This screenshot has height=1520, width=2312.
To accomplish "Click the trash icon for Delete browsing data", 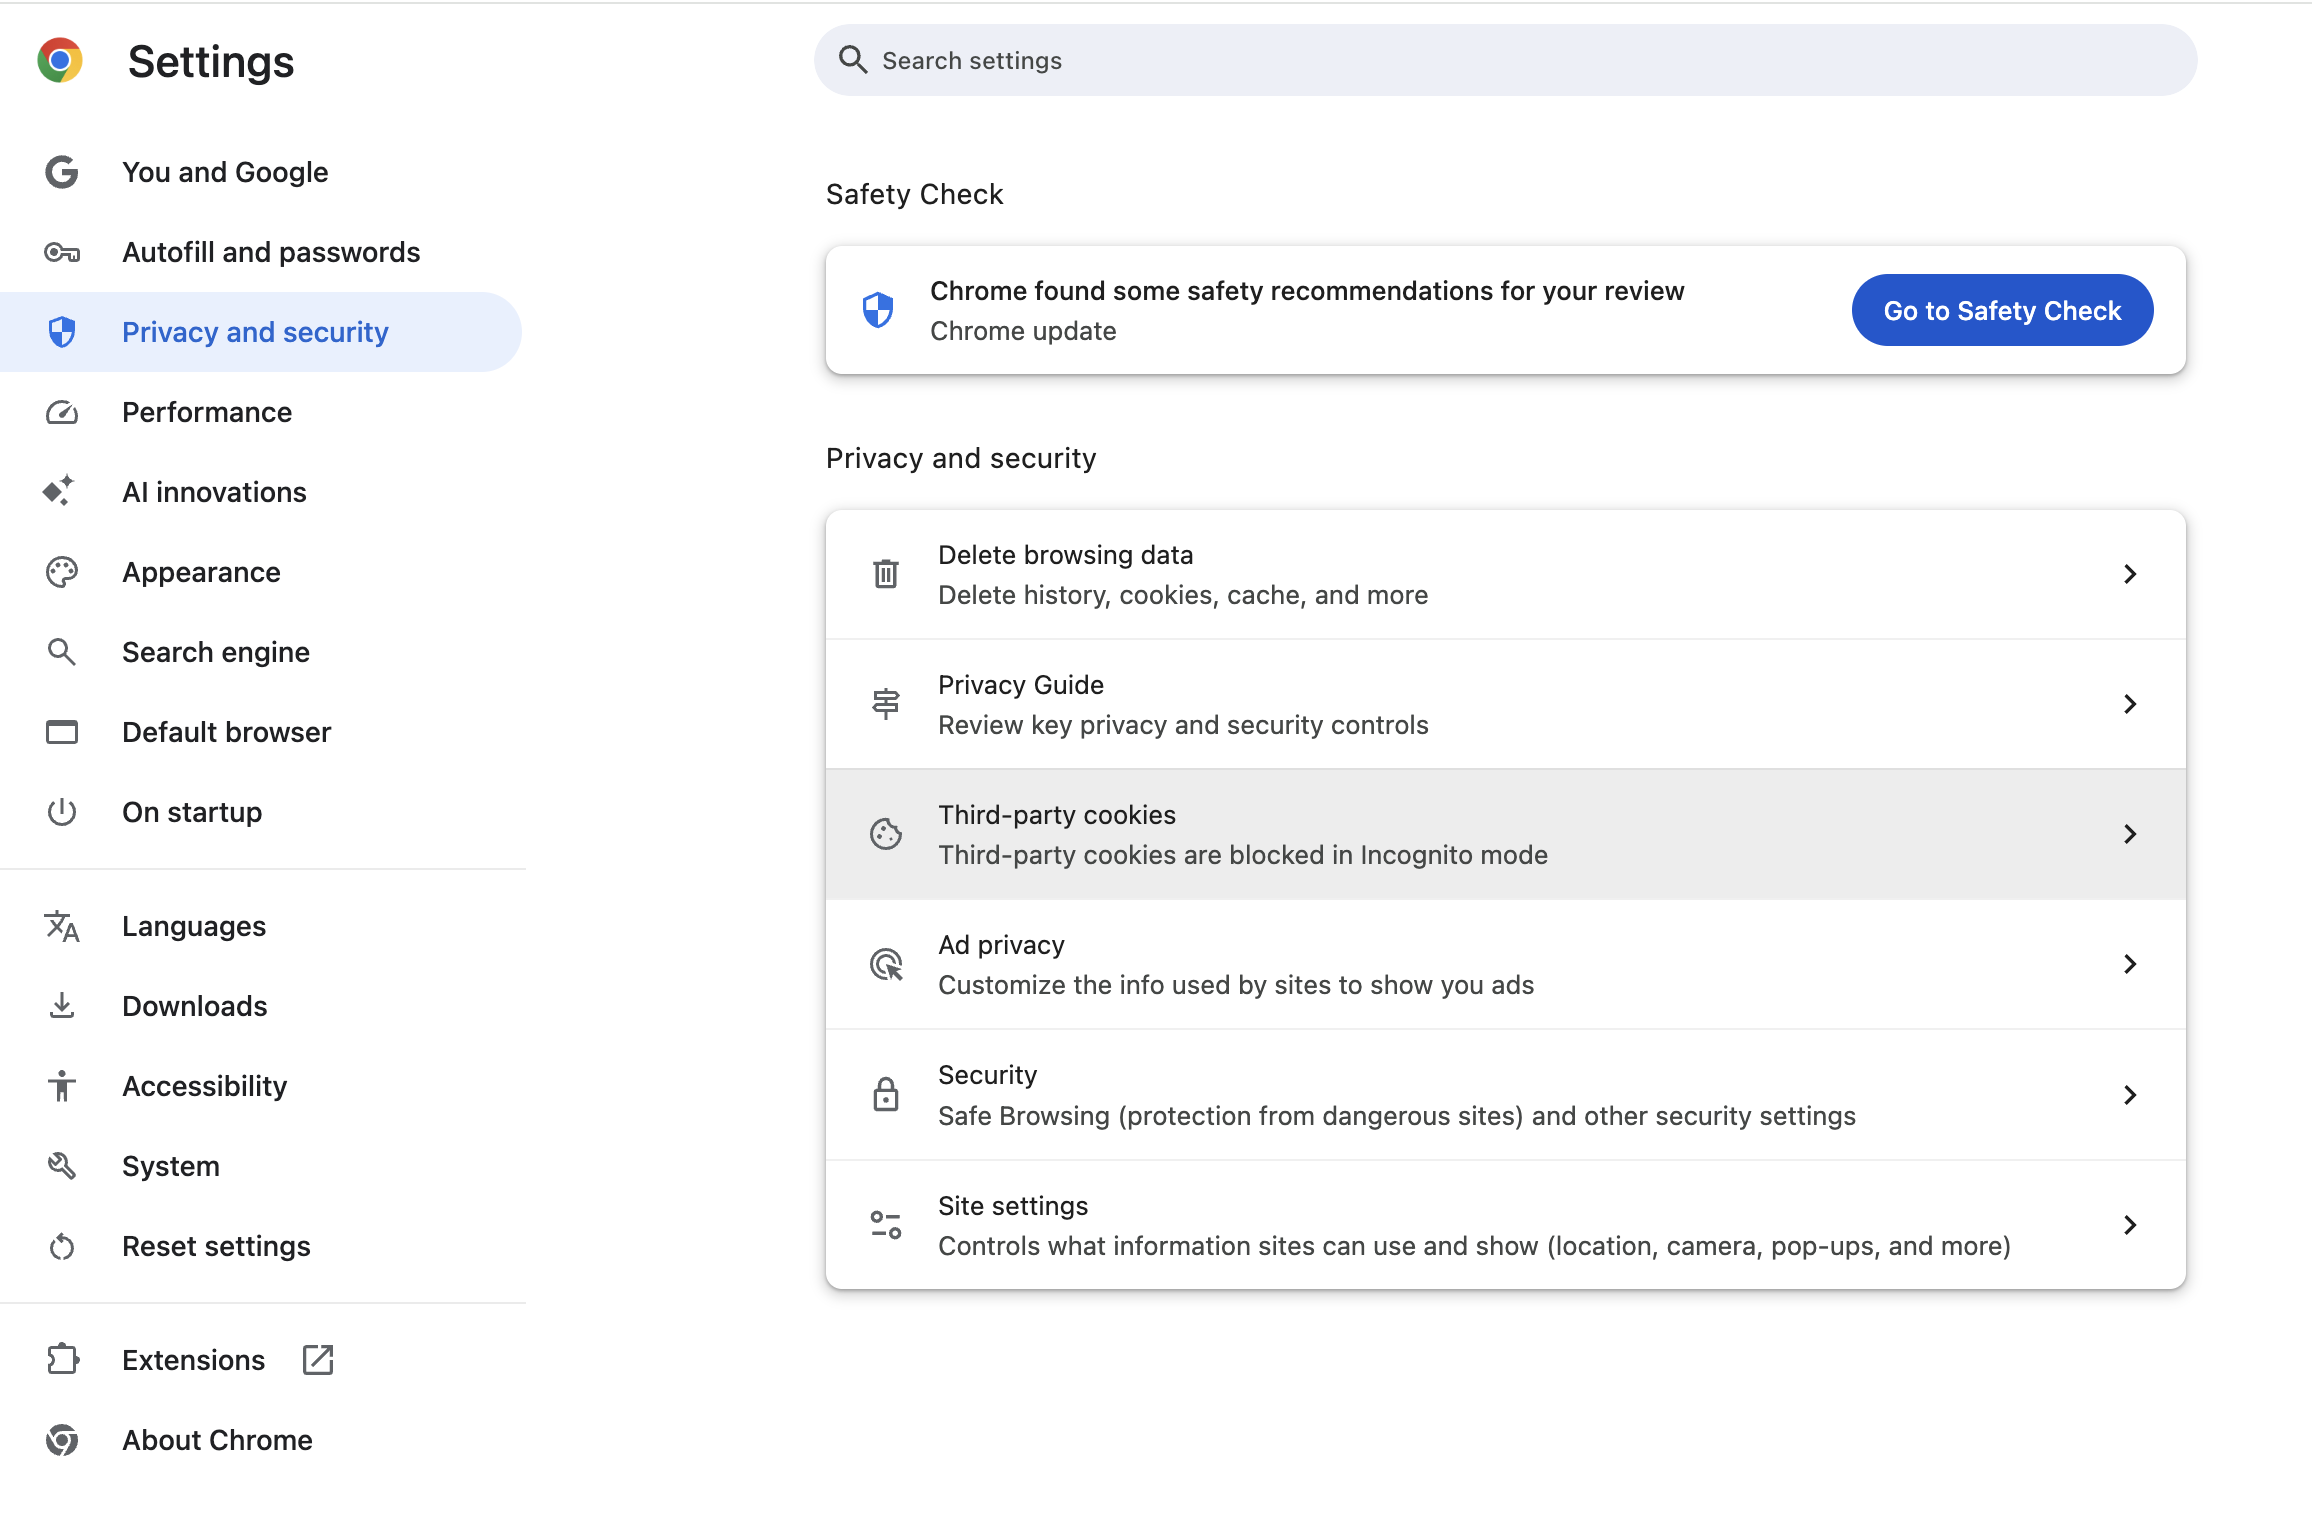I will click(x=886, y=574).
